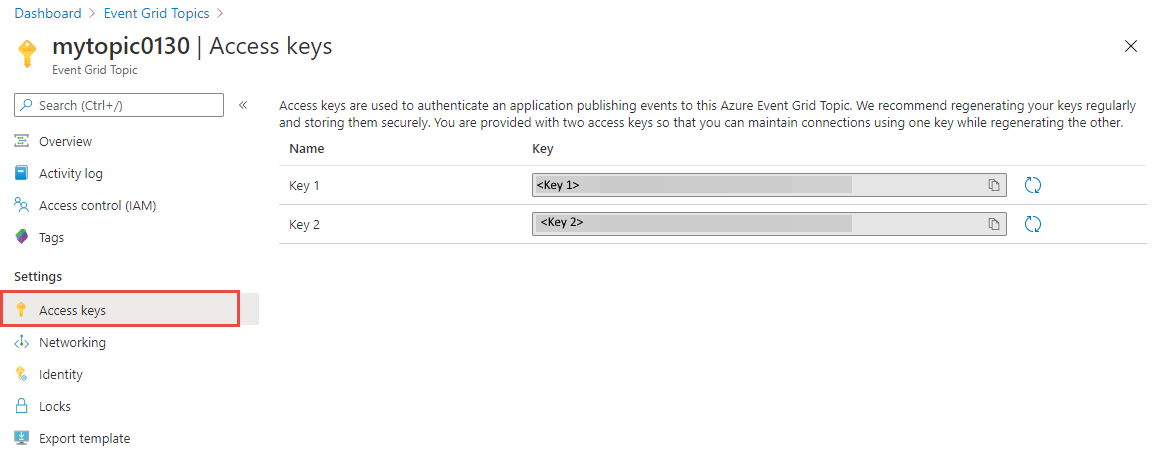Image resolution: width=1167 pixels, height=454 pixels.
Task: Copy Key 1 to clipboard
Action: click(x=994, y=185)
